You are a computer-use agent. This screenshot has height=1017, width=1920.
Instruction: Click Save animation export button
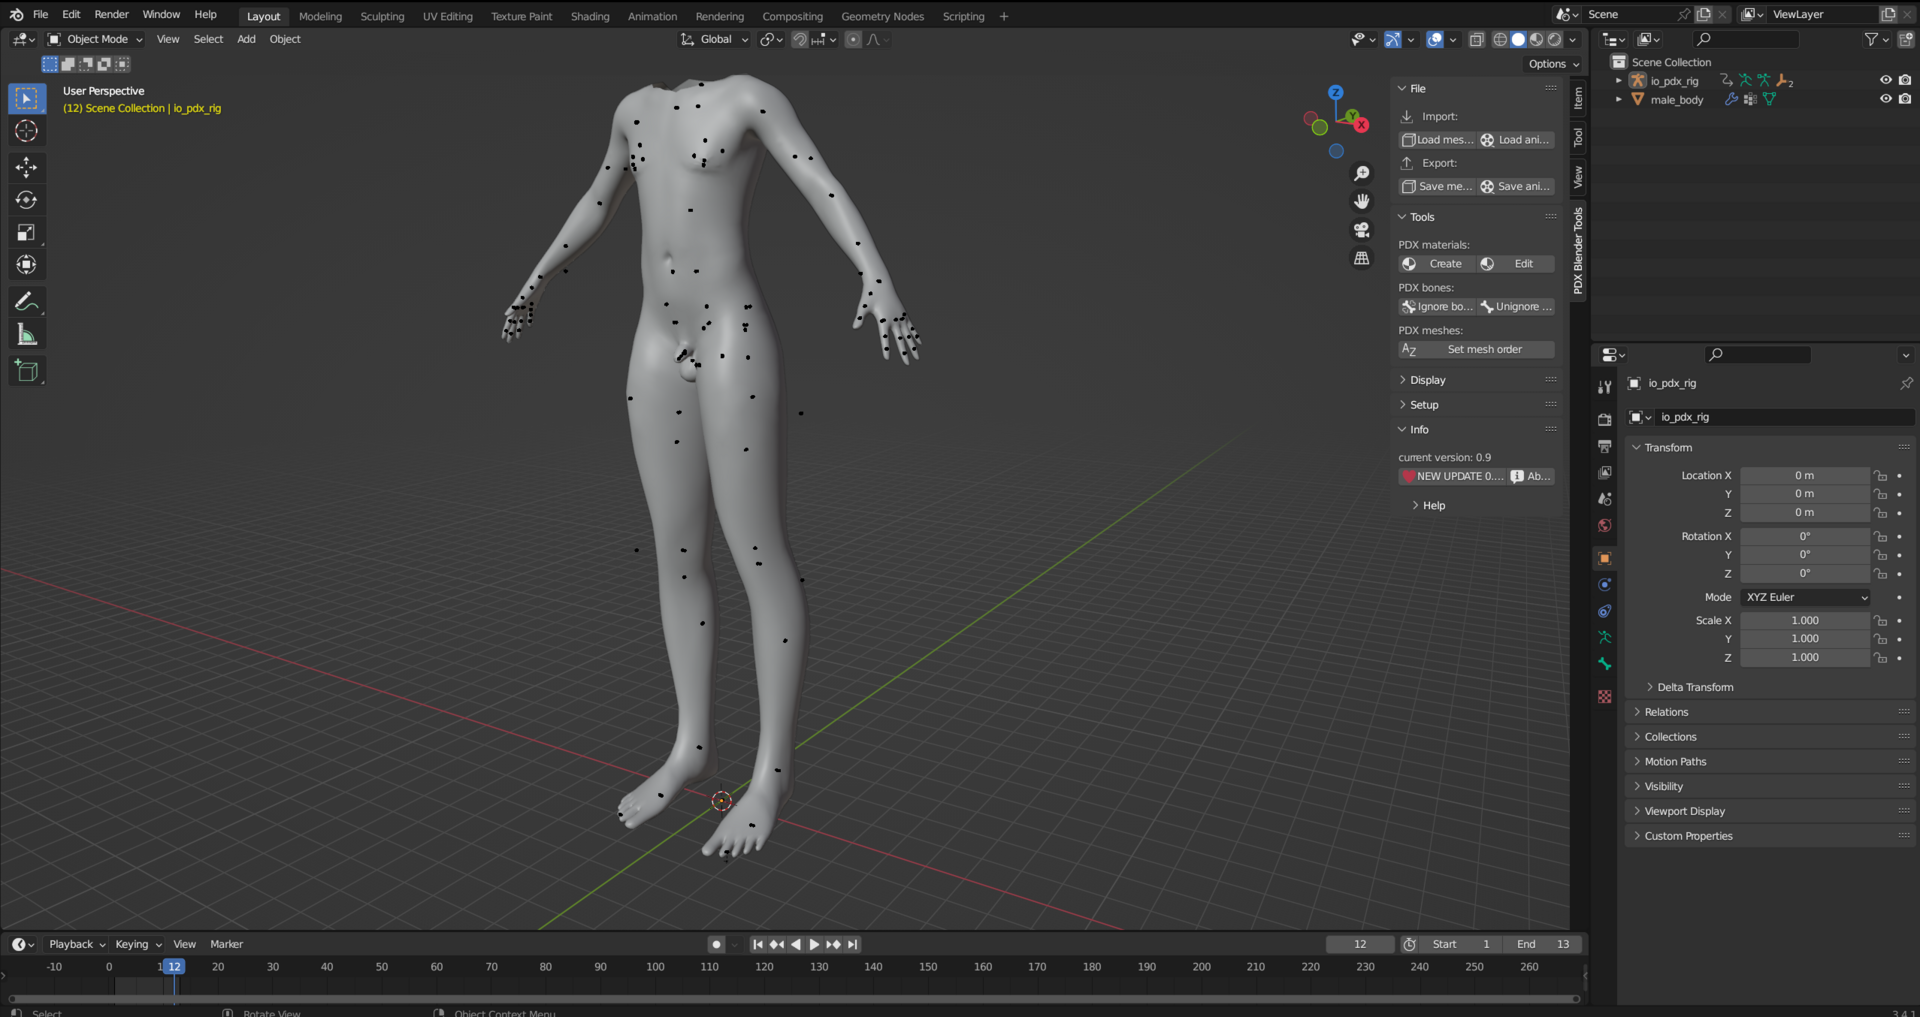1516,187
